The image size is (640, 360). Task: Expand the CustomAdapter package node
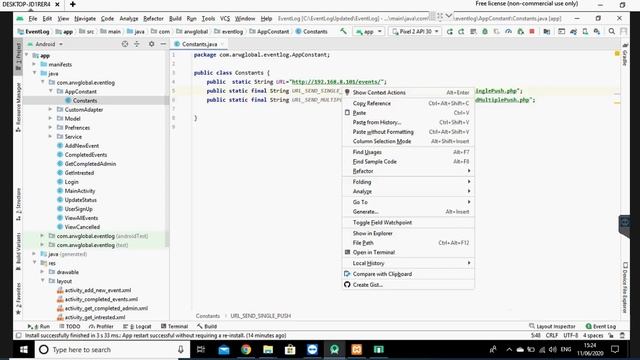[51, 109]
